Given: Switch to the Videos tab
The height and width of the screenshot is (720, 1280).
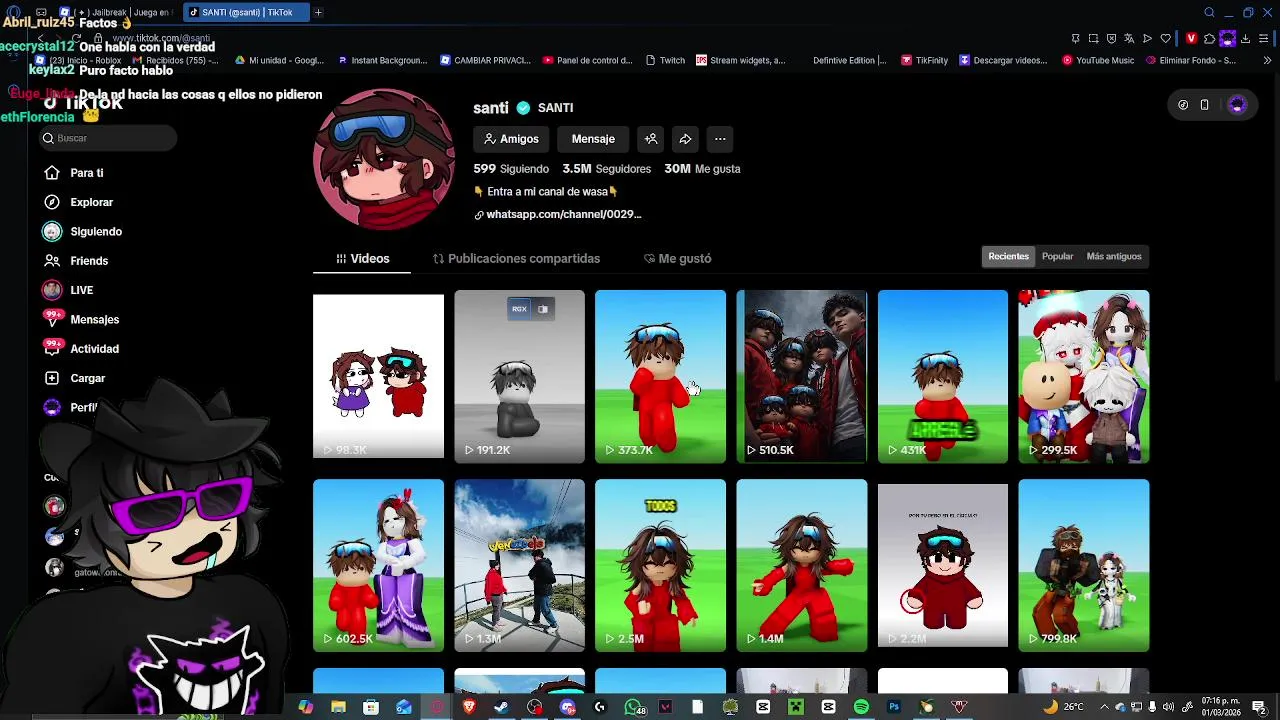Looking at the screenshot, I should [362, 258].
